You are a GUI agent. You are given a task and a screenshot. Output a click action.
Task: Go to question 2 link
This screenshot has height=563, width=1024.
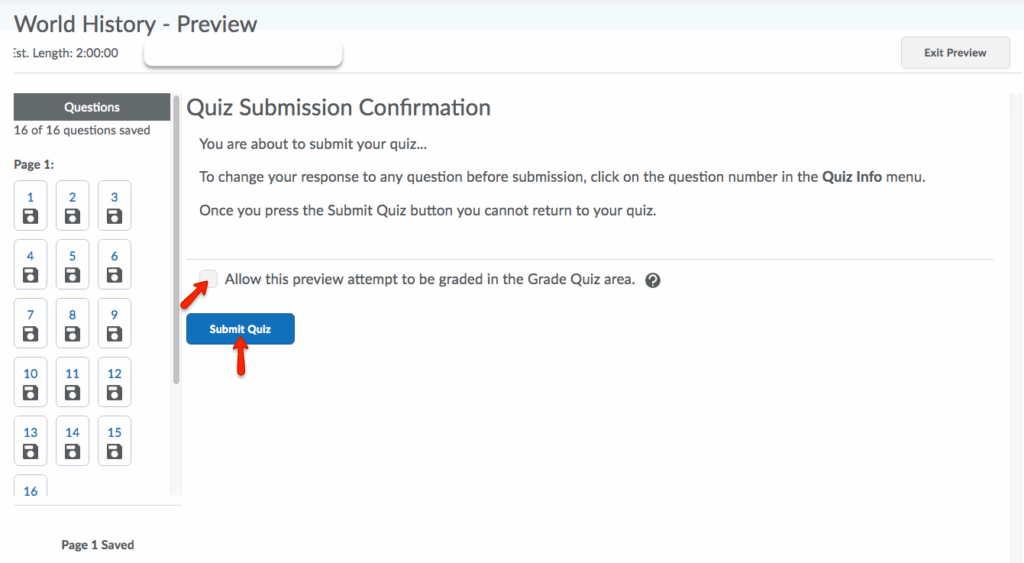tap(72, 198)
